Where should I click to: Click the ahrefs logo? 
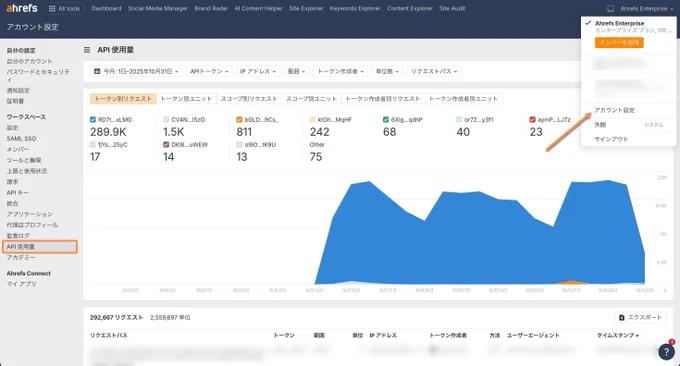(x=22, y=8)
